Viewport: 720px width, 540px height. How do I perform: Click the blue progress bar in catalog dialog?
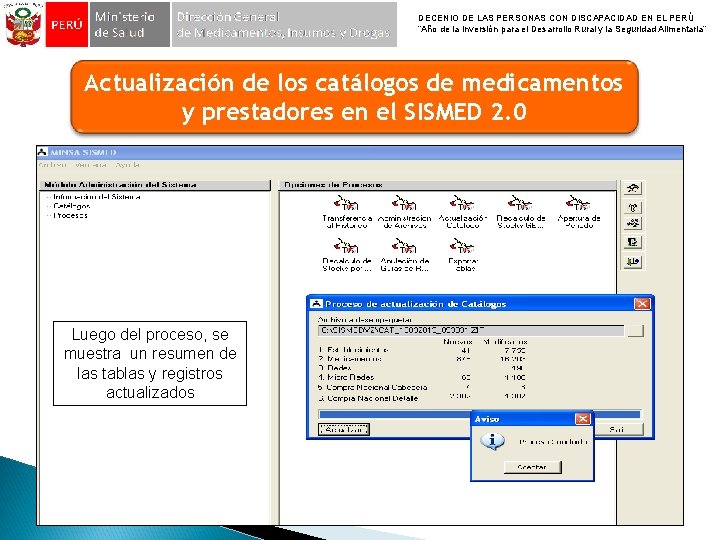(x=479, y=414)
